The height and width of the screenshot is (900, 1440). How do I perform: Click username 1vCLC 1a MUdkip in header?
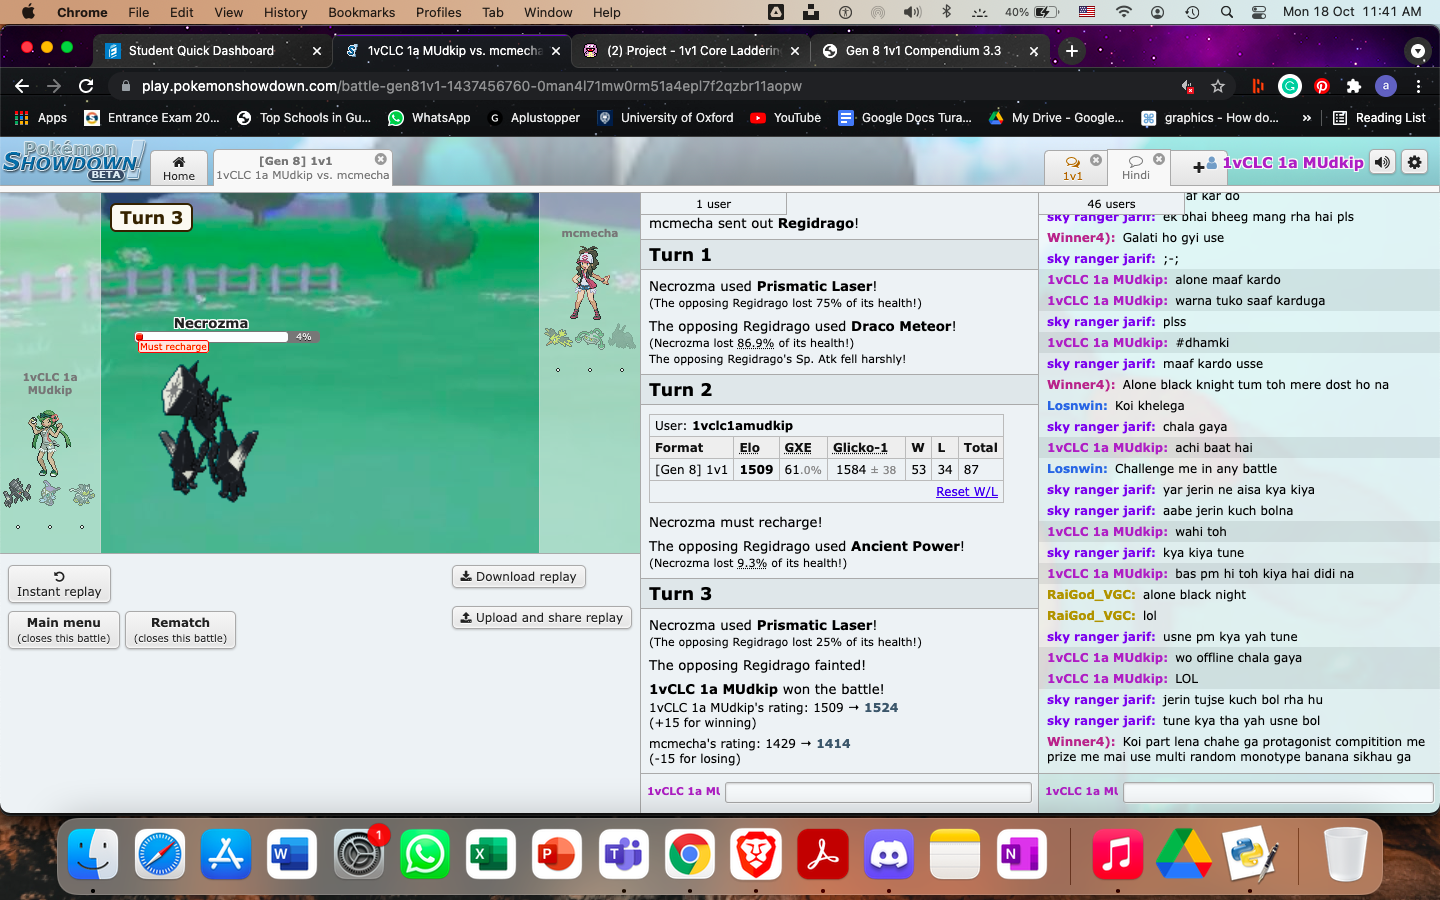1292,163
